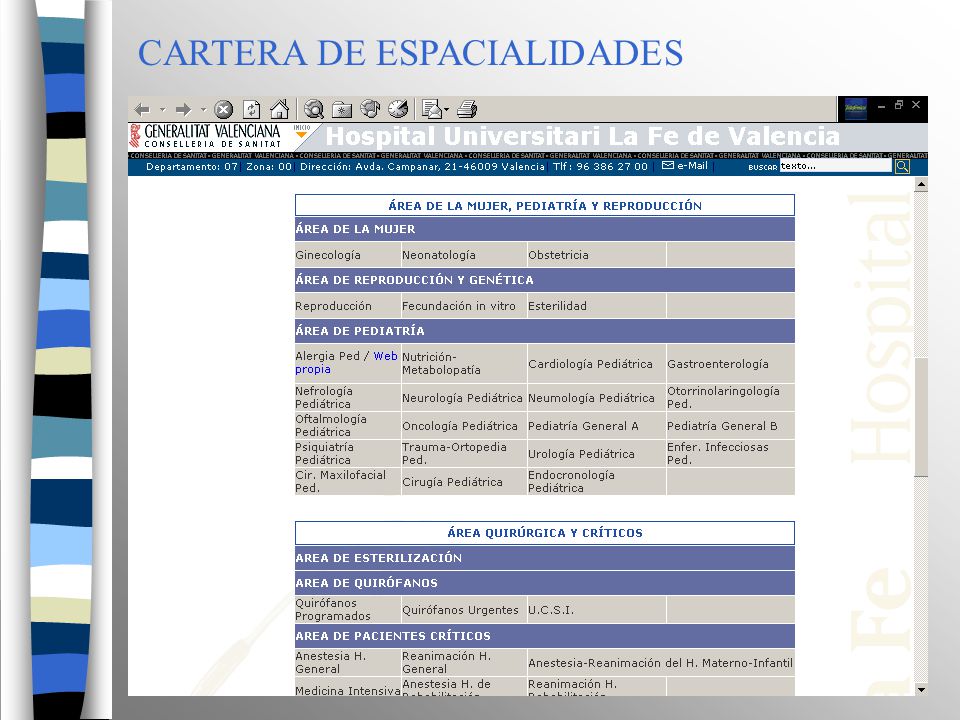Select Trauma-Ortopedia Ped. cell
This screenshot has height=720, width=960.
pyautogui.click(x=463, y=454)
